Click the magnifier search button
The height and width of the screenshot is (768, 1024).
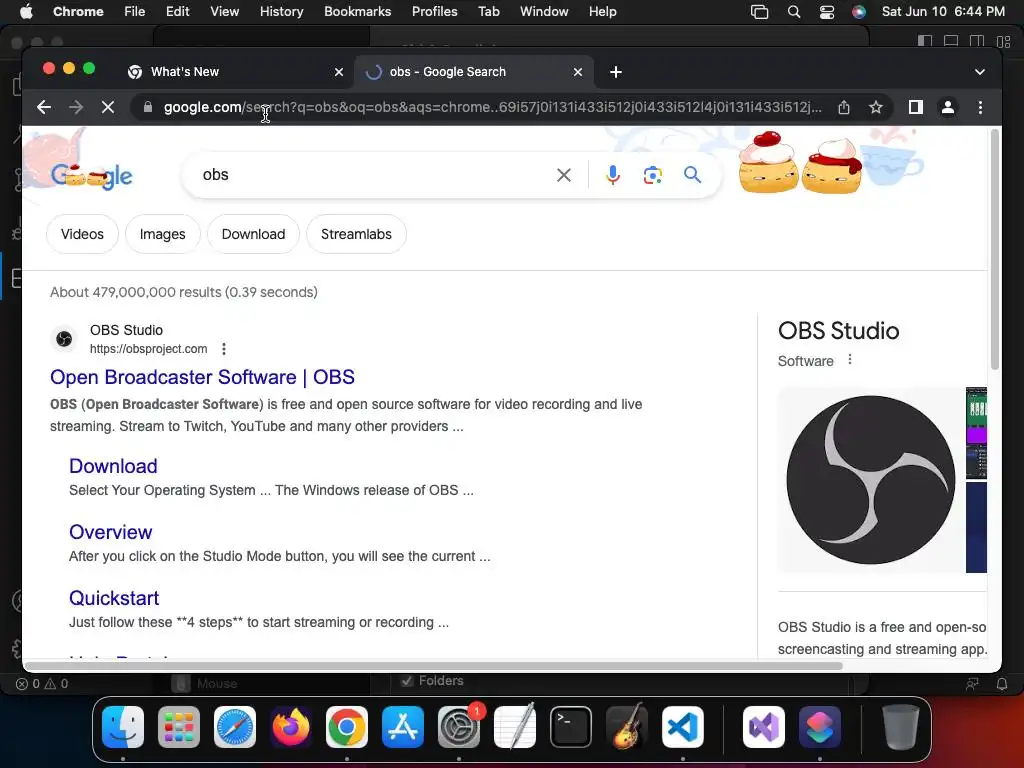692,174
